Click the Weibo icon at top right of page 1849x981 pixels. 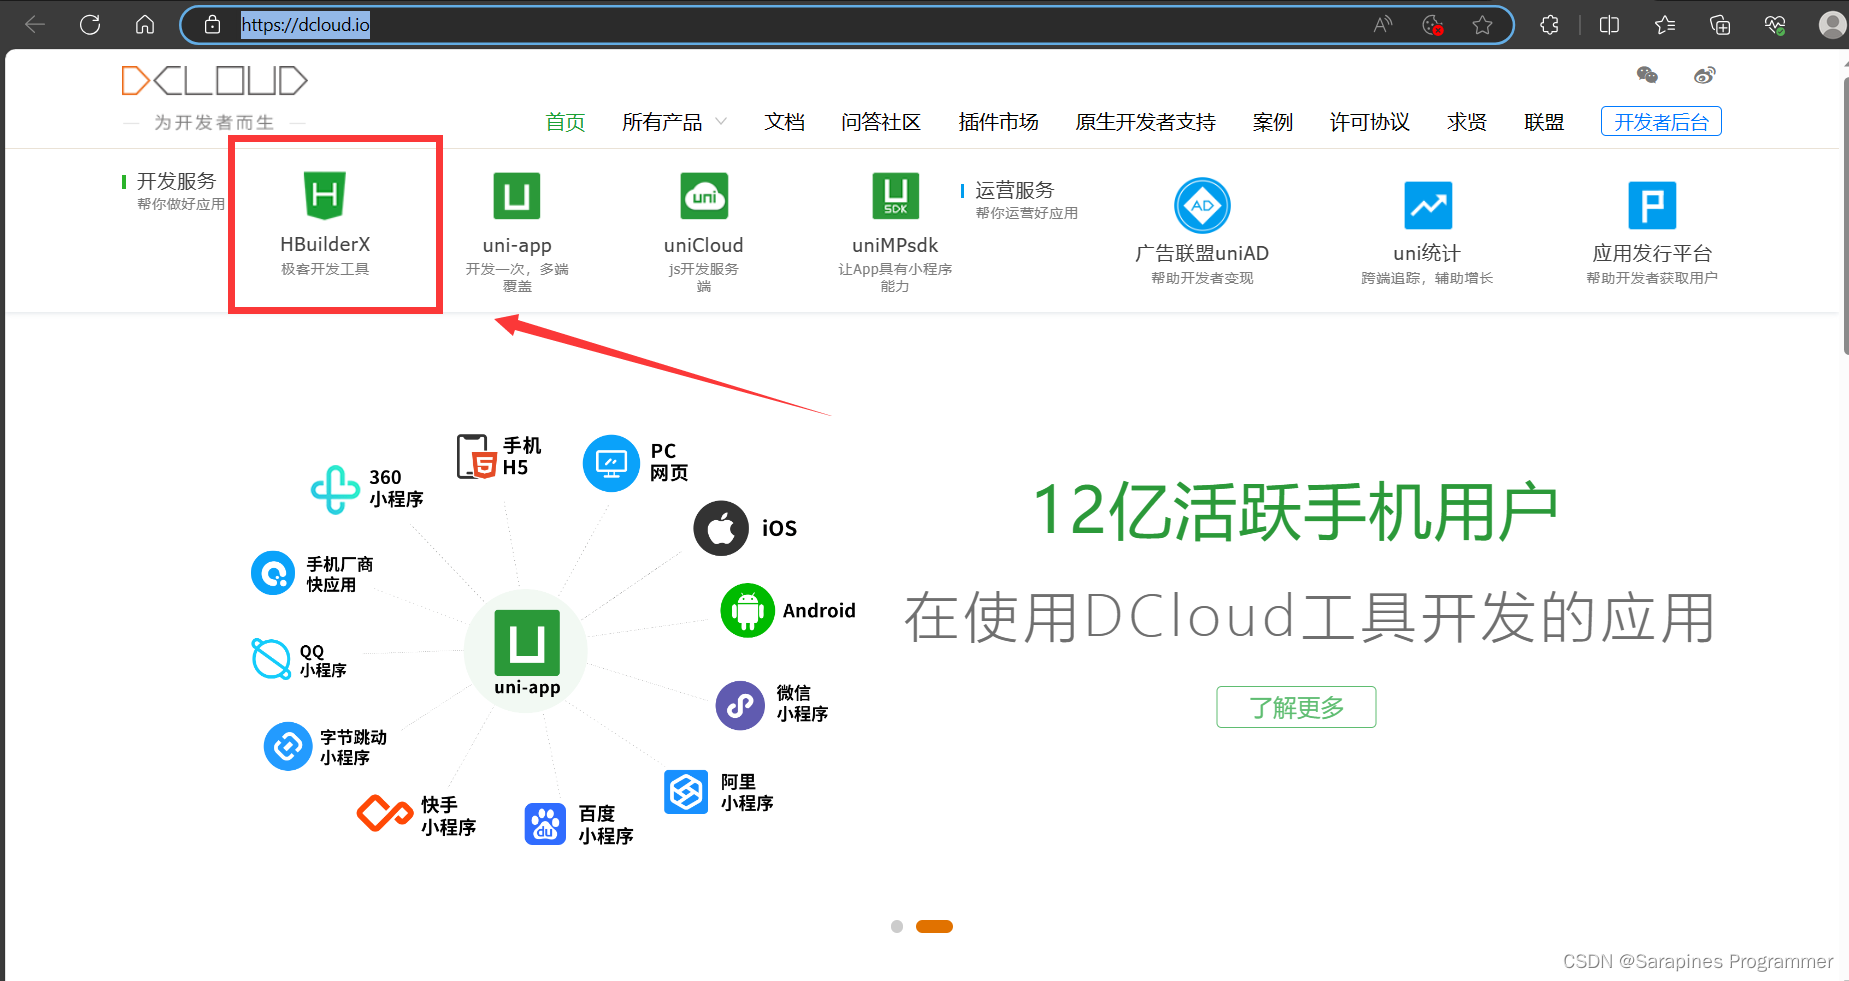pos(1705,75)
